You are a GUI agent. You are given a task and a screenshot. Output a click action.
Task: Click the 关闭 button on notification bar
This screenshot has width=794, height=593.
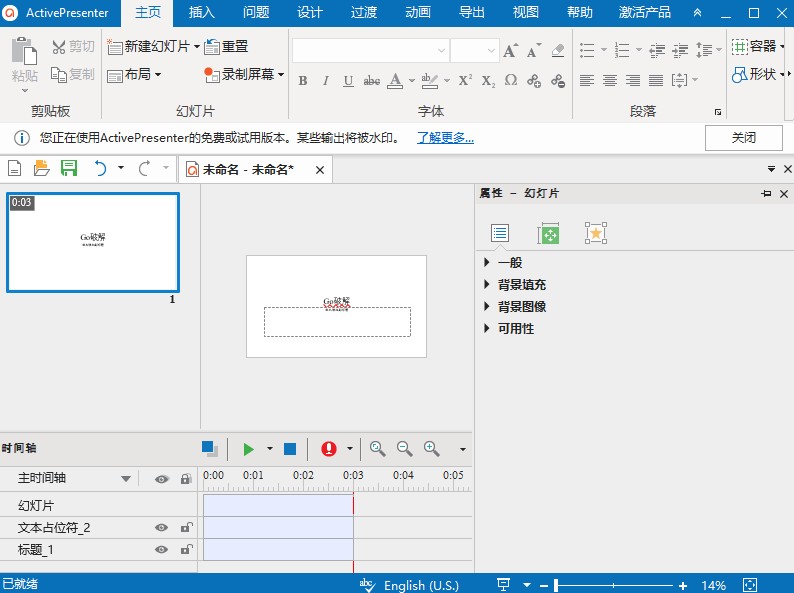(x=743, y=138)
